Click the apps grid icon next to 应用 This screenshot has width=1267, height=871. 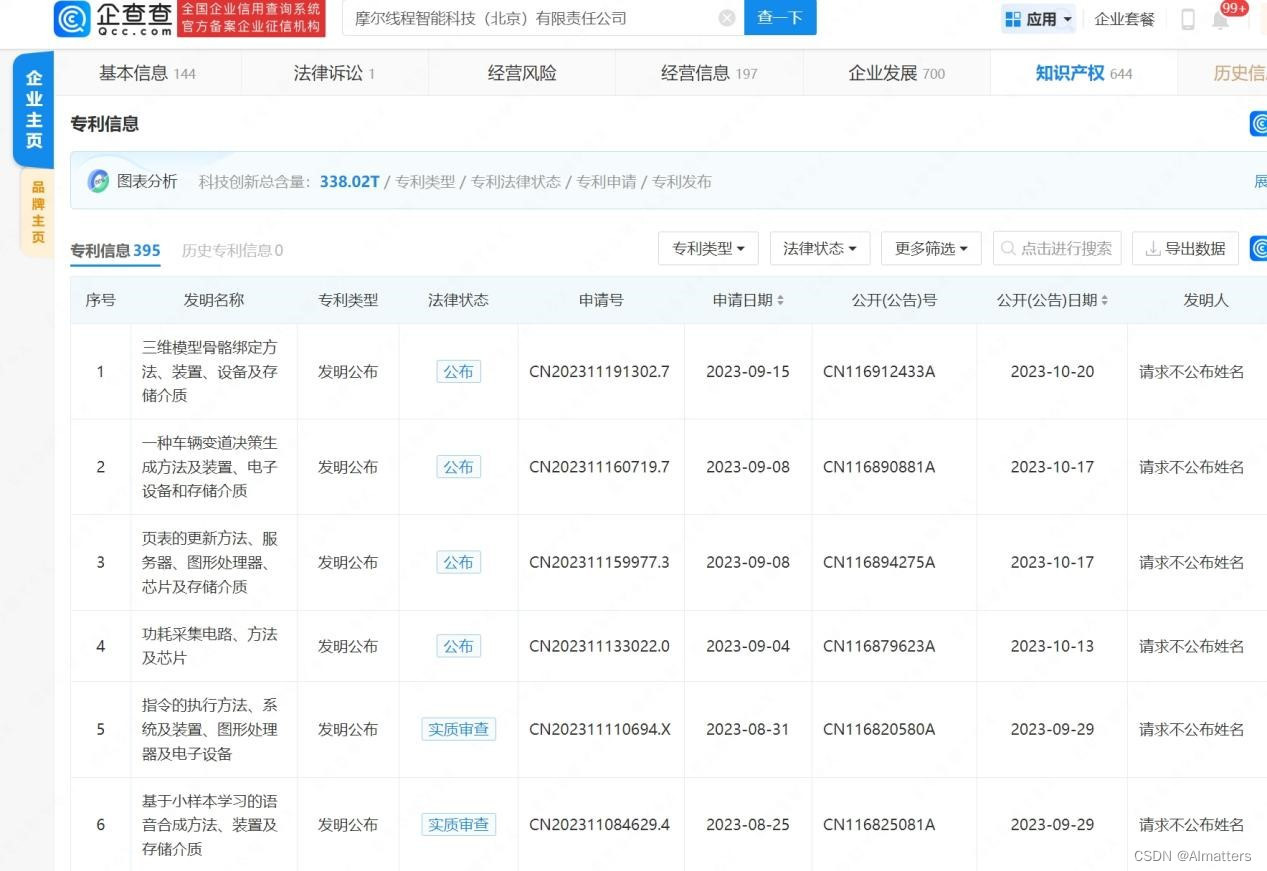(1013, 19)
